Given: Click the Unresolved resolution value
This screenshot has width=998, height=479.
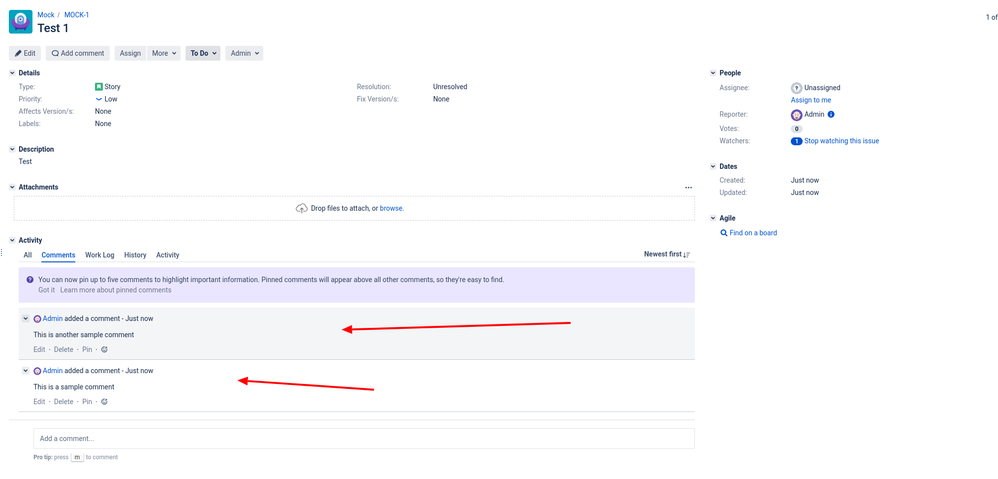Looking at the screenshot, I should 450,87.
